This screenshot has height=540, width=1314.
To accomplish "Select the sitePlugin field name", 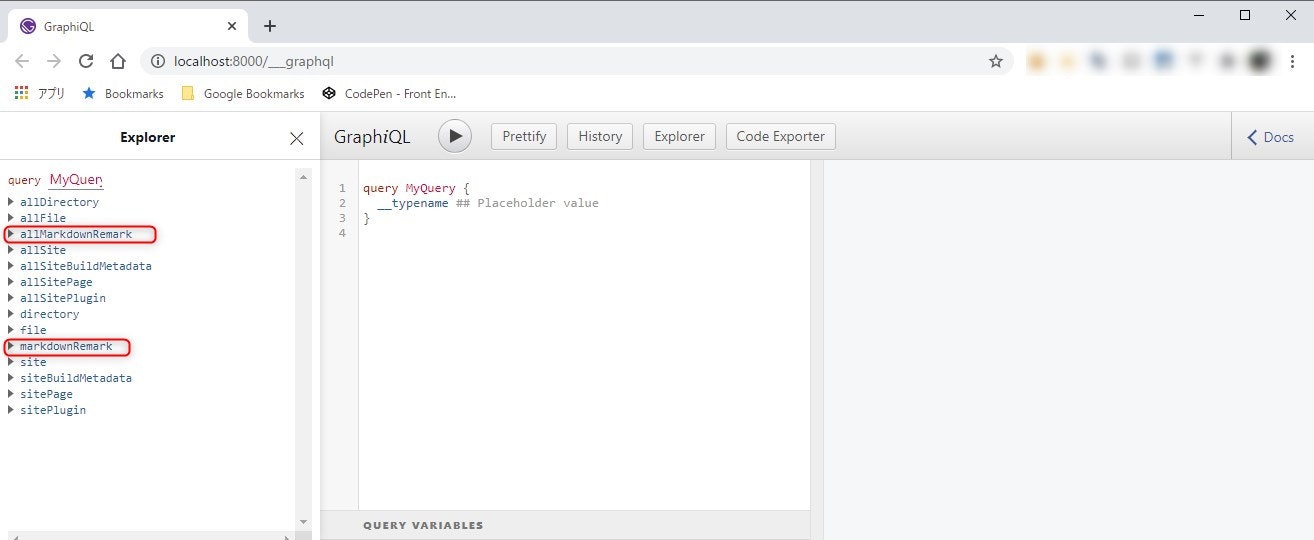I will click(53, 410).
